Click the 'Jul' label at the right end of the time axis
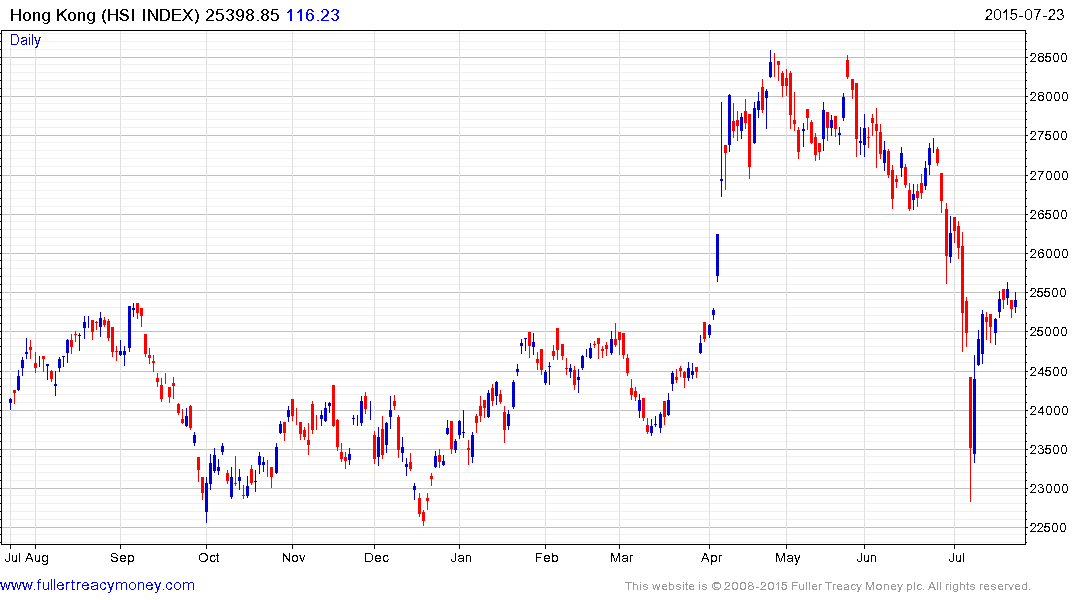Screen dimensions: 1075x600 956,557
